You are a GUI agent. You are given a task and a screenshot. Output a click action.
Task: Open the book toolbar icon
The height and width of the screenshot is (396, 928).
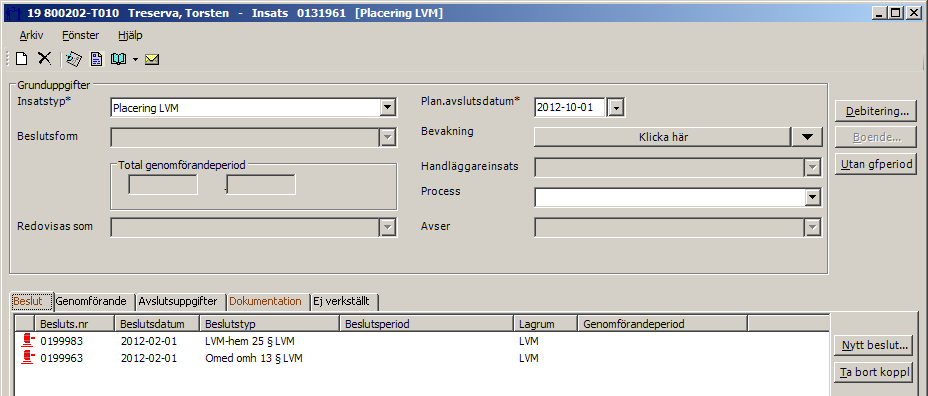[x=119, y=59]
